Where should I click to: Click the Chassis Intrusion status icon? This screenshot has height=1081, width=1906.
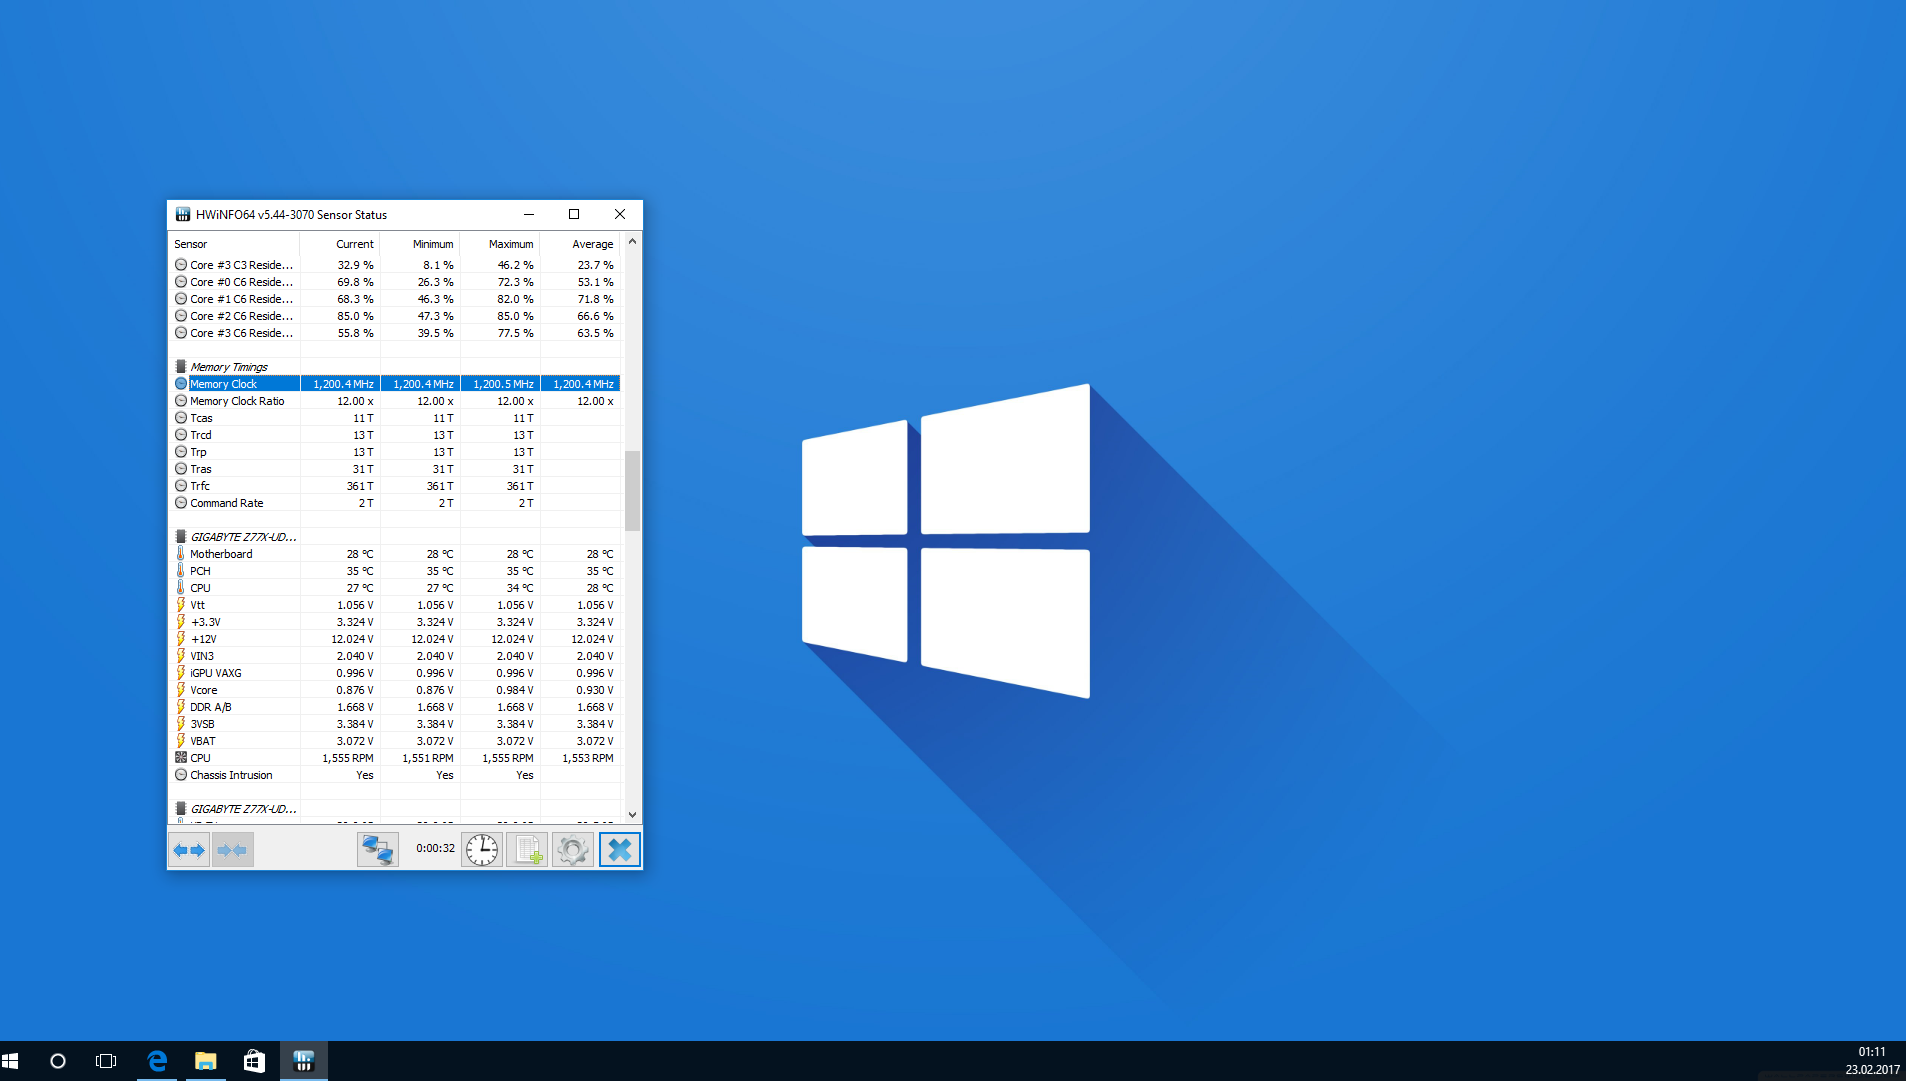(x=181, y=775)
